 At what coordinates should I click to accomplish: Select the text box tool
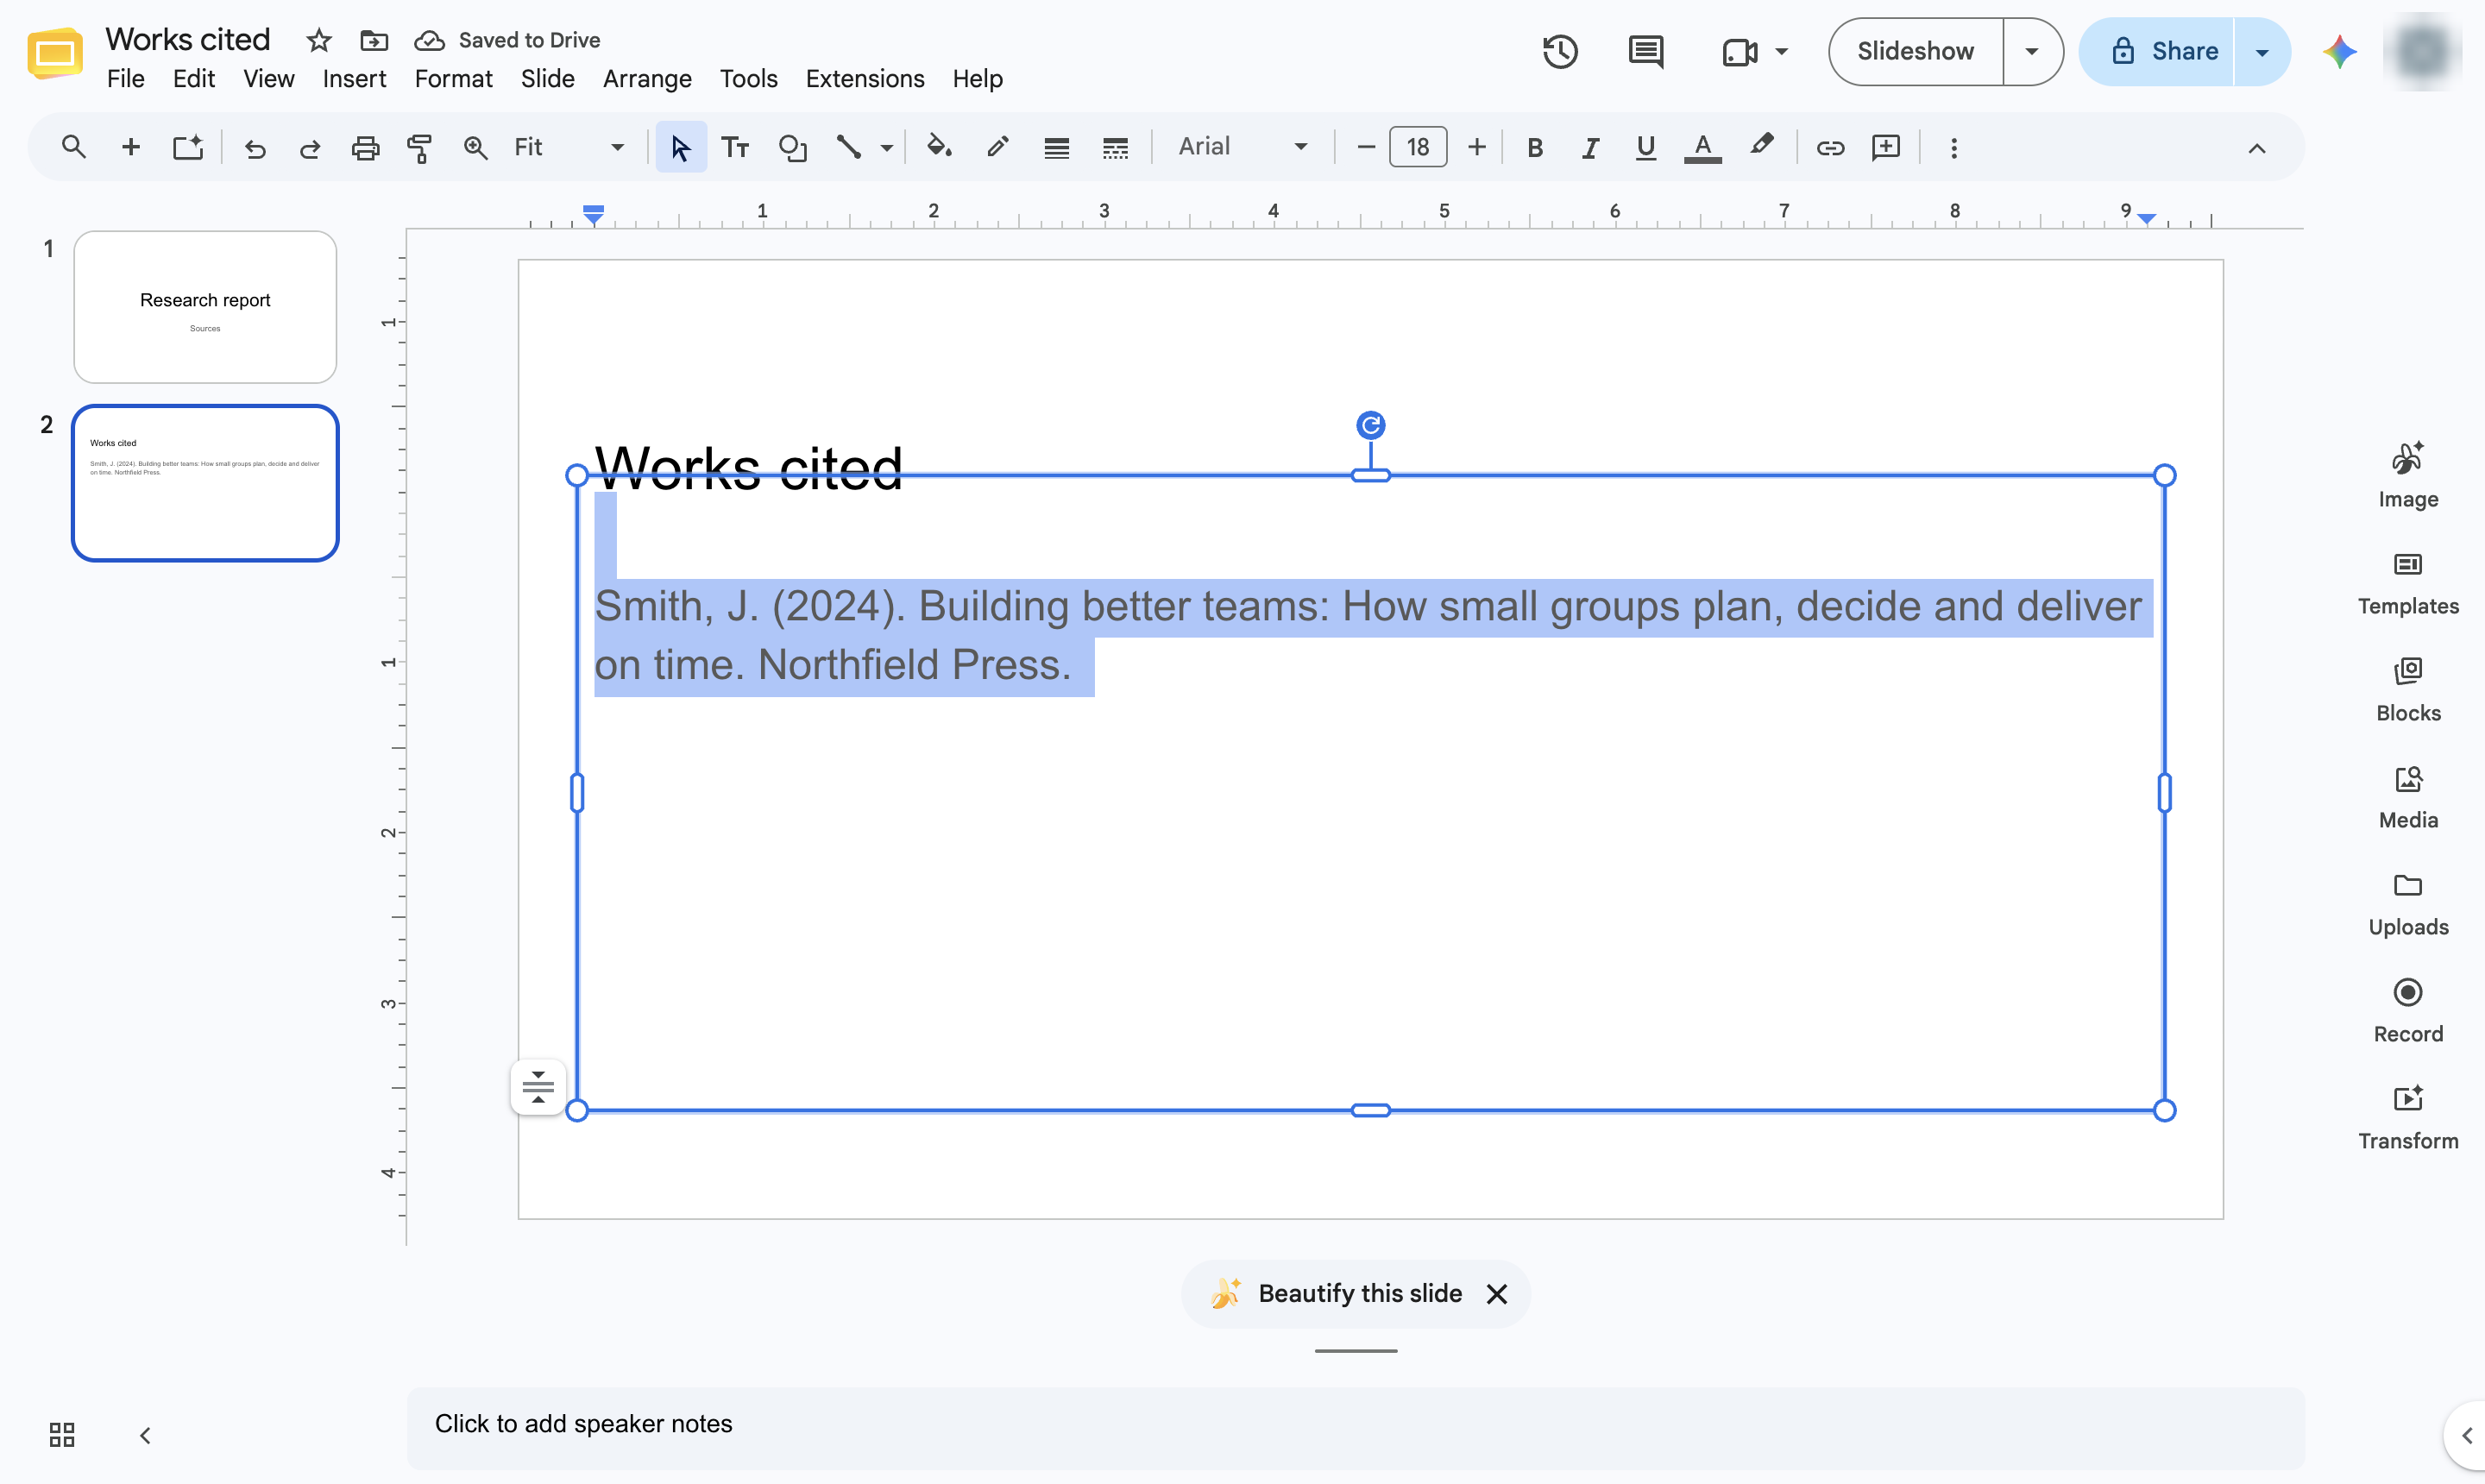coord(735,148)
